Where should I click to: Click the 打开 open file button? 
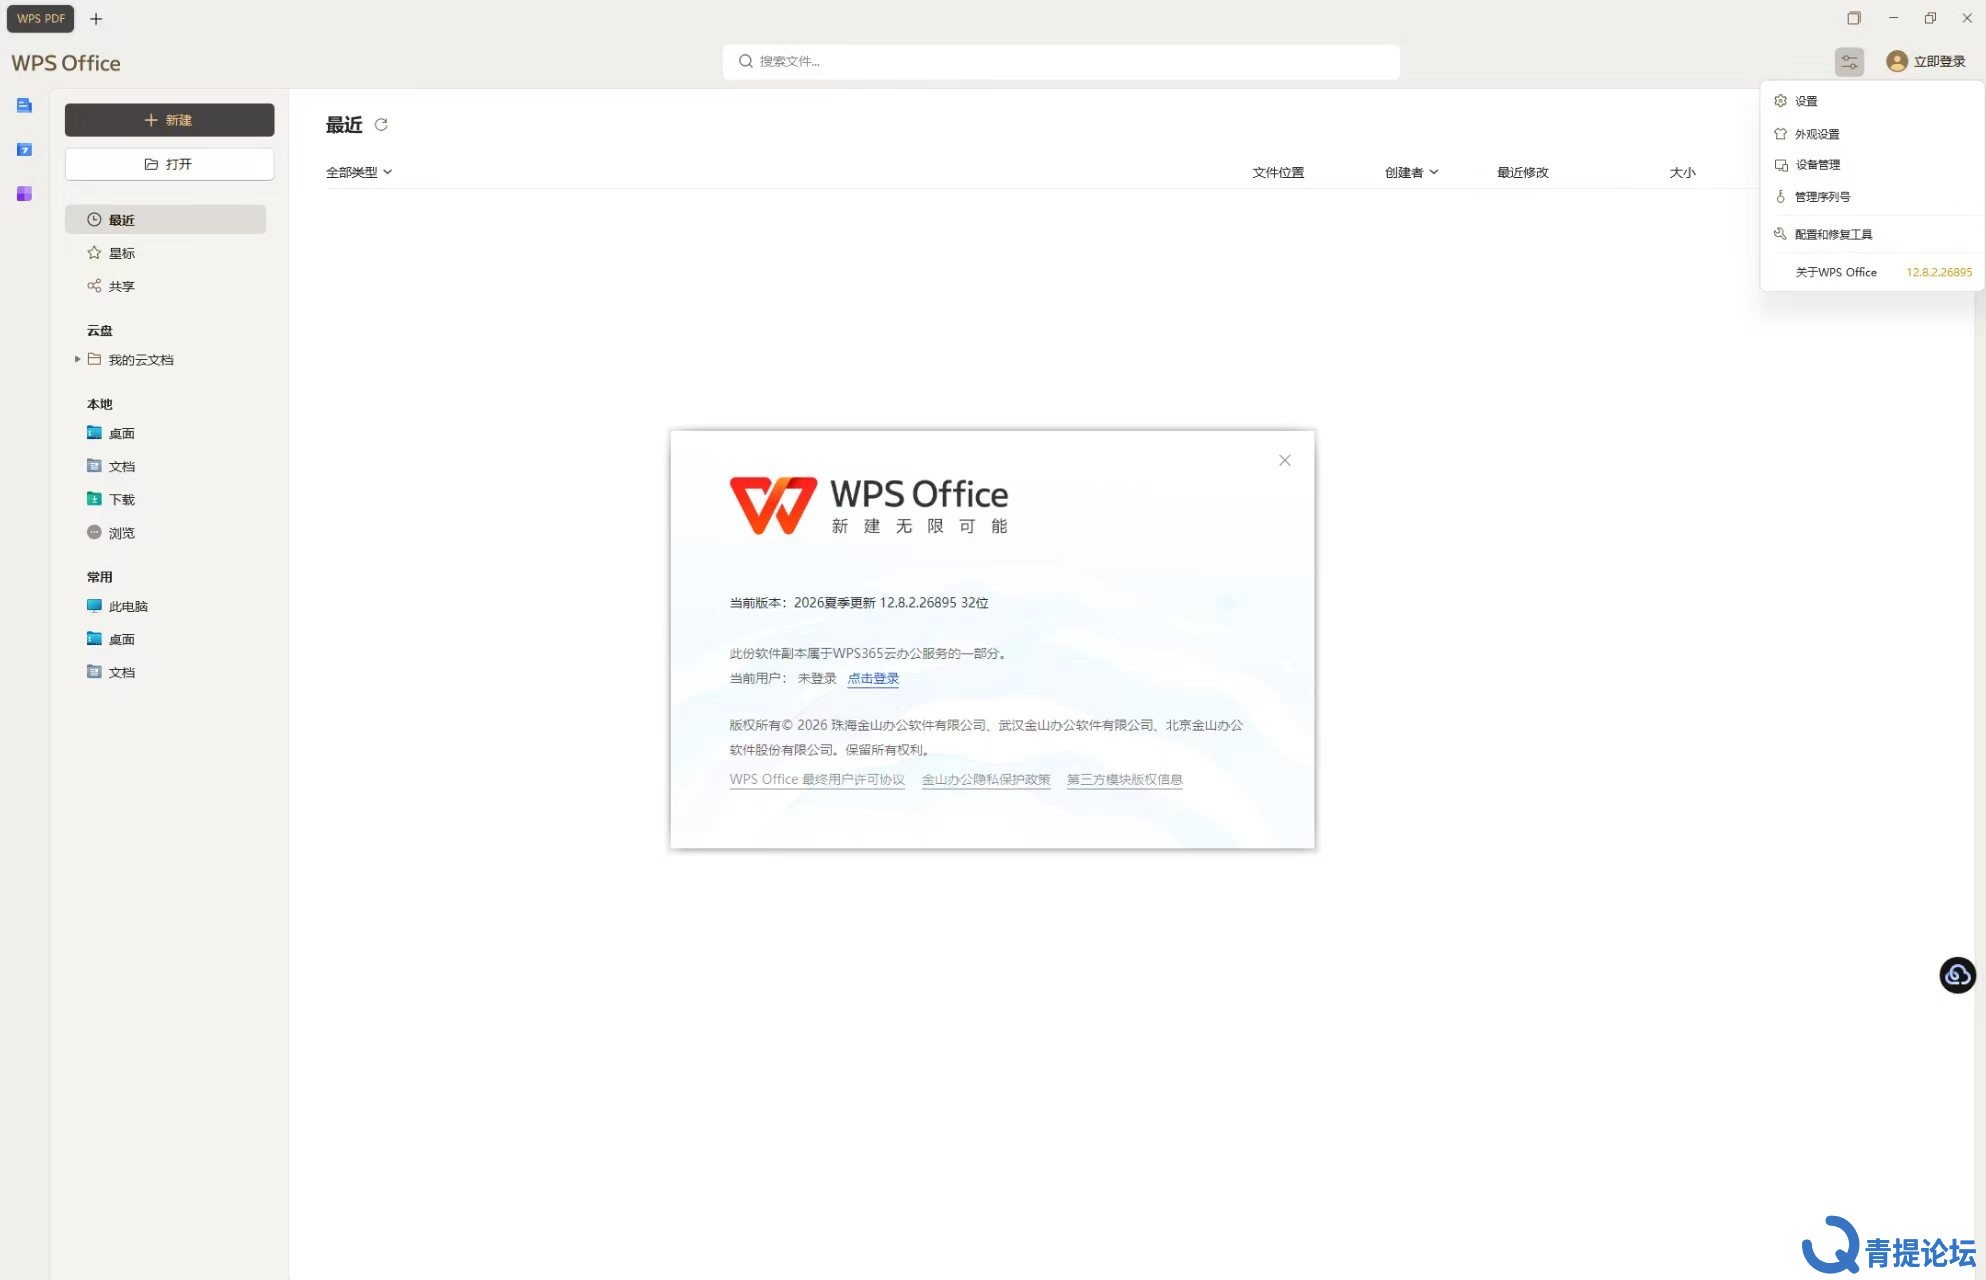click(x=169, y=164)
